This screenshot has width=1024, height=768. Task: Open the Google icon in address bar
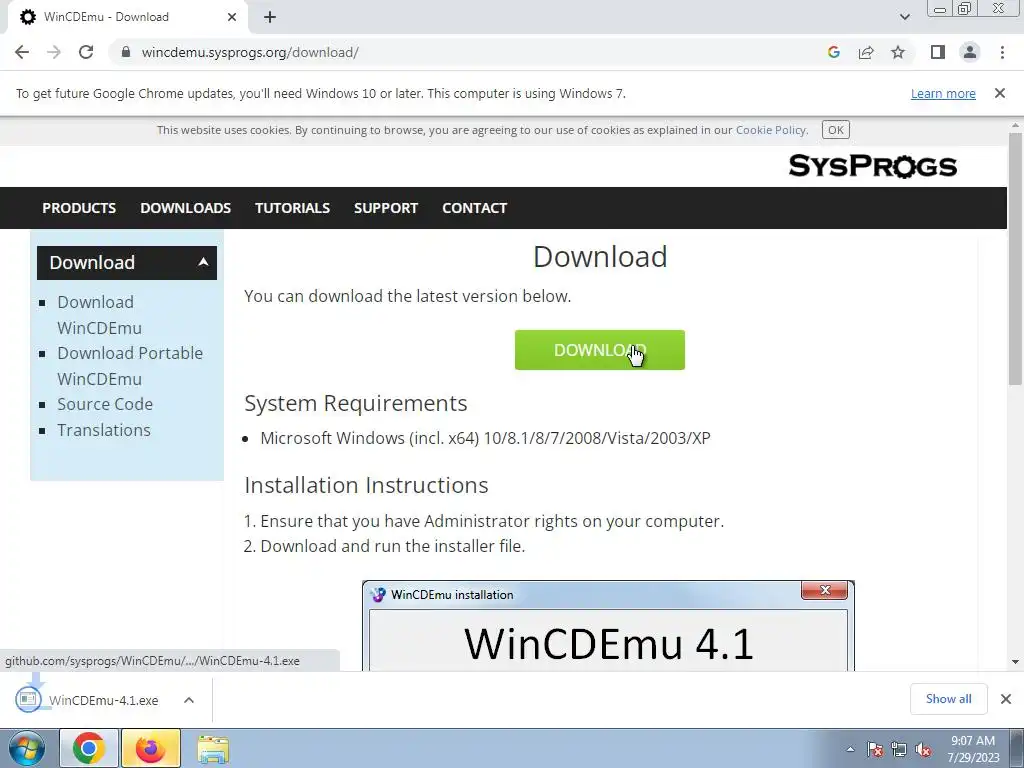[x=833, y=52]
